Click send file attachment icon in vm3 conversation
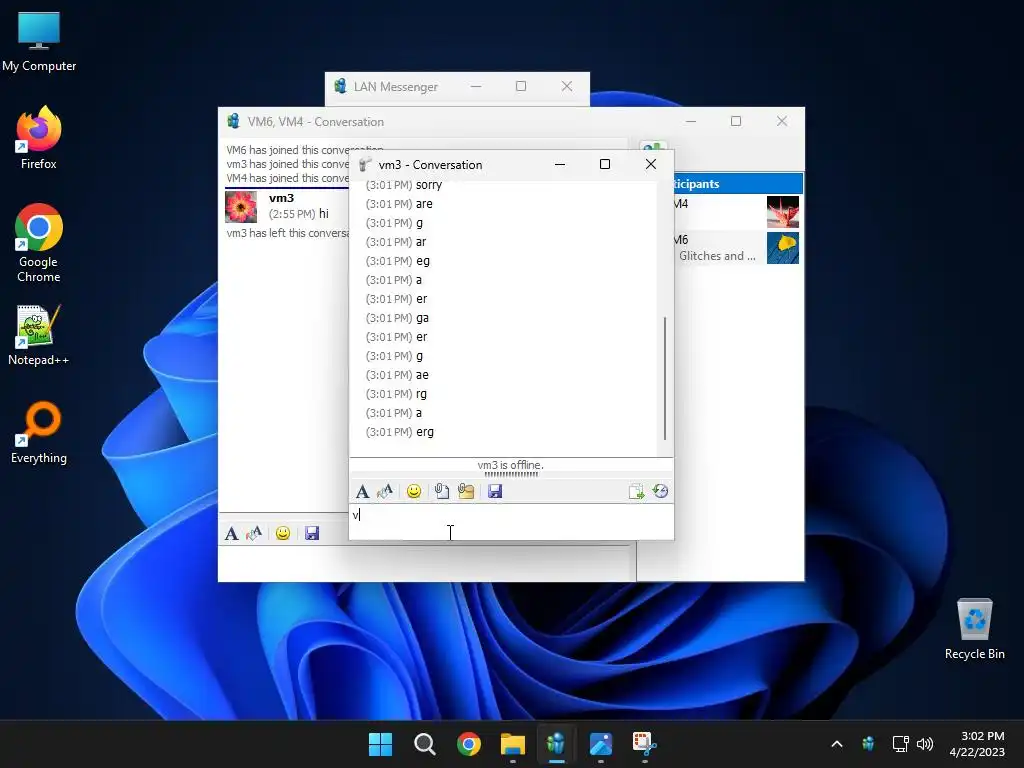The height and width of the screenshot is (768, 1024). tap(442, 491)
